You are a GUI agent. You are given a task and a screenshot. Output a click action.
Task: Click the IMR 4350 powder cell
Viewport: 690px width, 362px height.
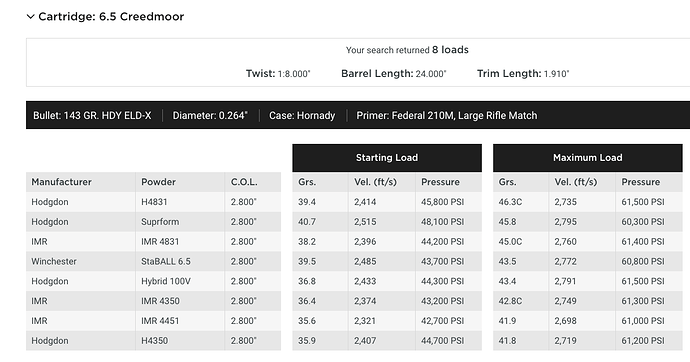click(x=180, y=301)
